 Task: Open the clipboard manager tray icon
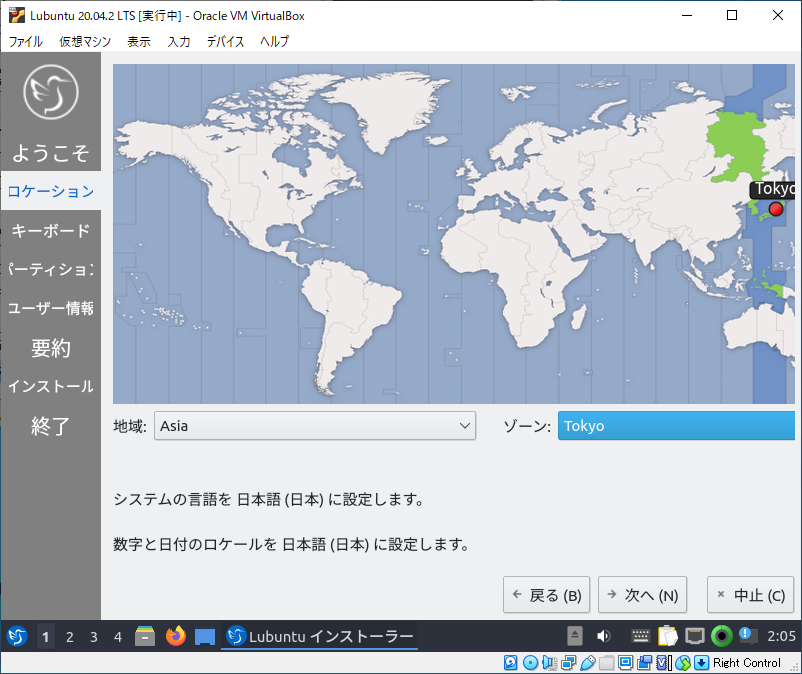667,636
